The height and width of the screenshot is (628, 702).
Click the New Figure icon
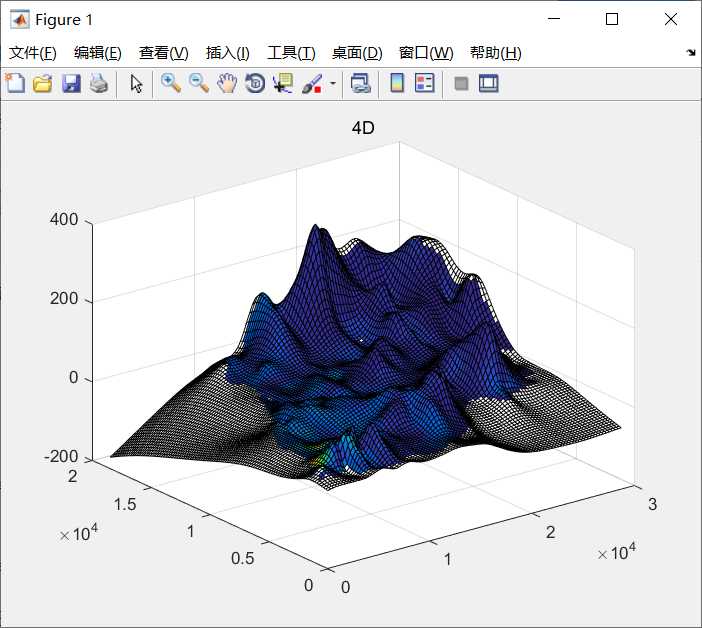pyautogui.click(x=15, y=83)
